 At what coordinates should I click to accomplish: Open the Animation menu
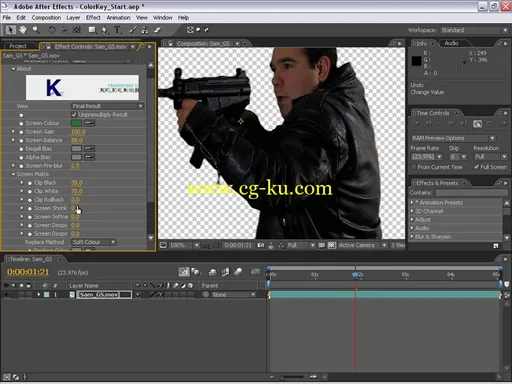pyautogui.click(x=118, y=18)
